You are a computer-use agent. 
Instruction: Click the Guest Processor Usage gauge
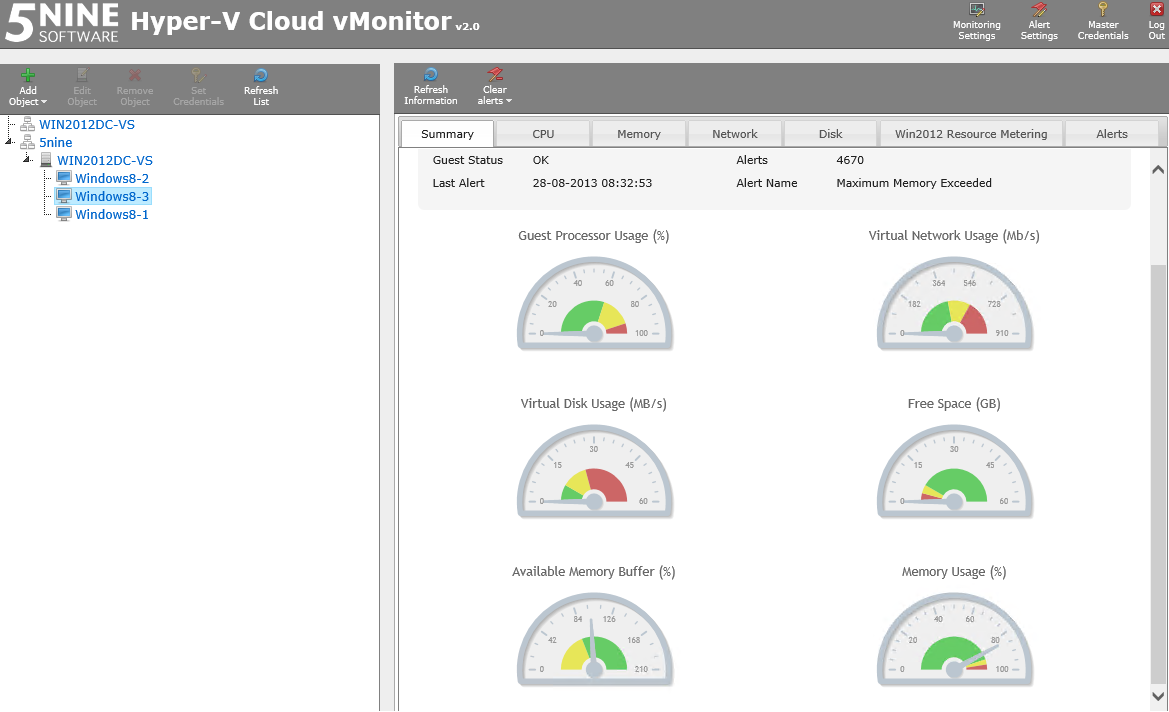click(x=594, y=303)
